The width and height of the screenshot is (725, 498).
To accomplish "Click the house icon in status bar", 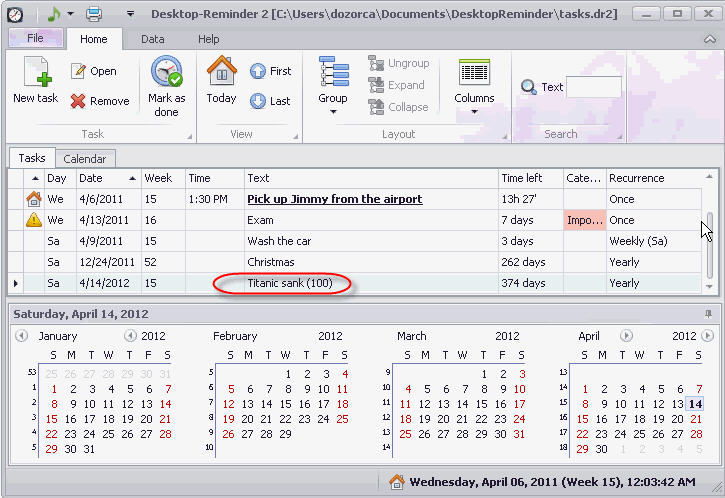I will [397, 482].
